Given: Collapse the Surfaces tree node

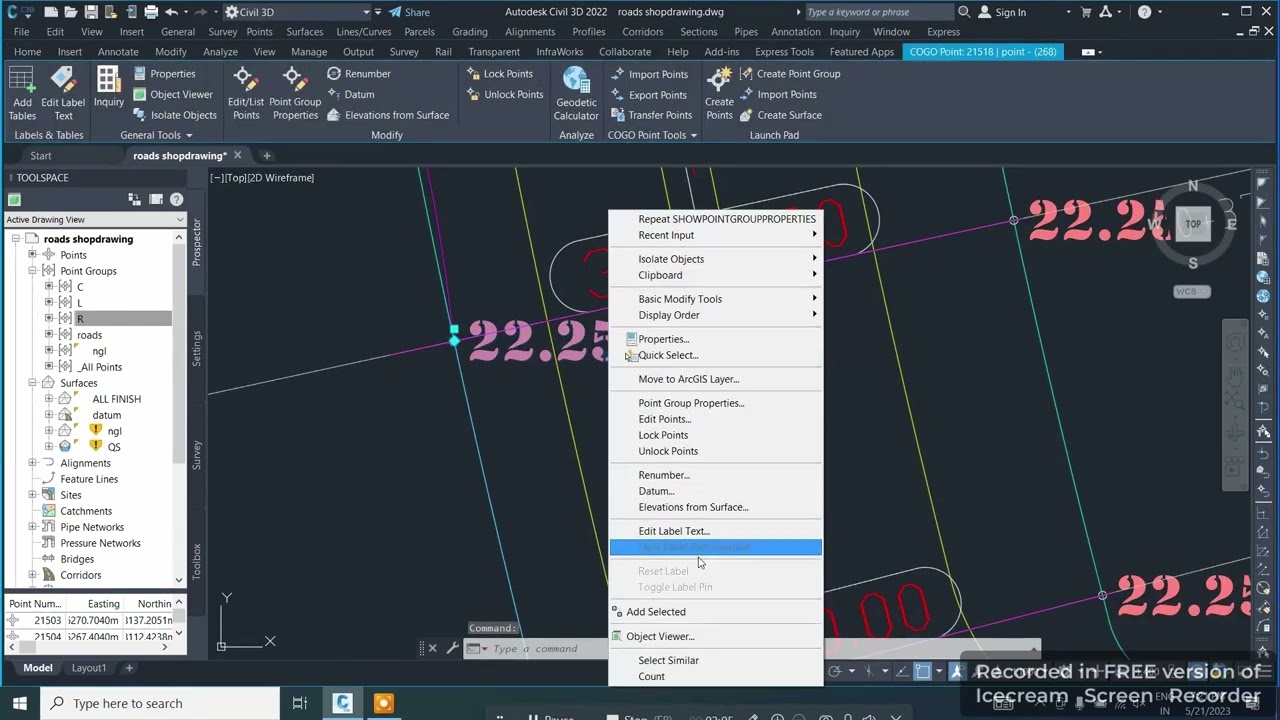Looking at the screenshot, I should point(33,383).
